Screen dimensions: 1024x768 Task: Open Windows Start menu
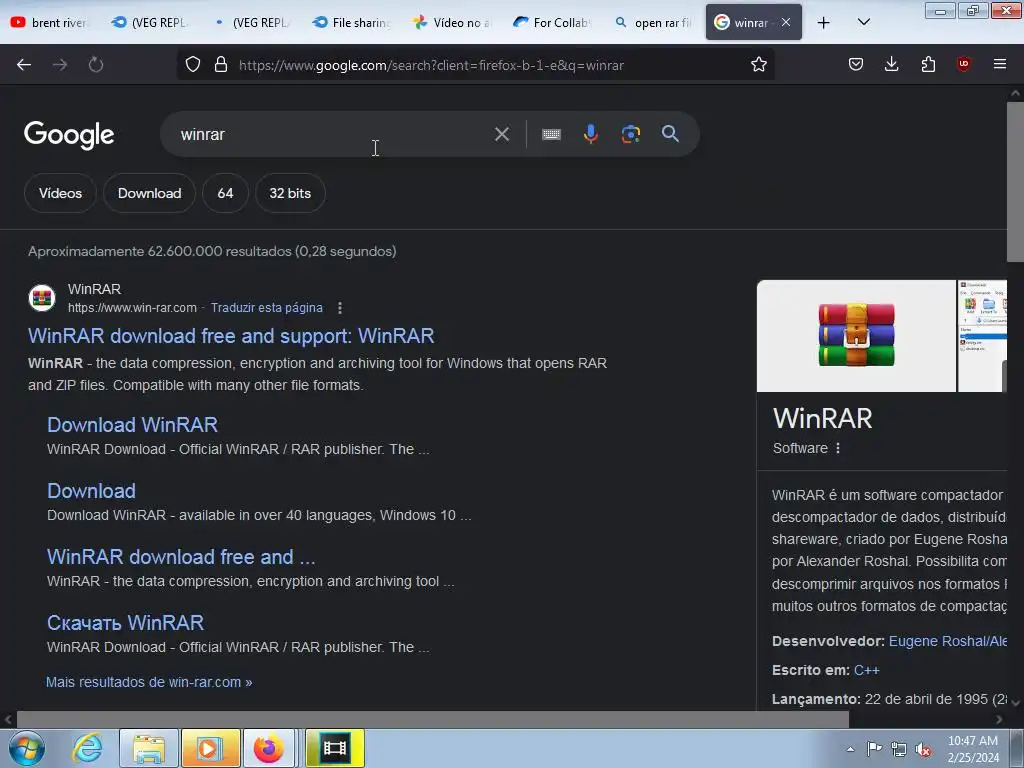tap(27, 748)
